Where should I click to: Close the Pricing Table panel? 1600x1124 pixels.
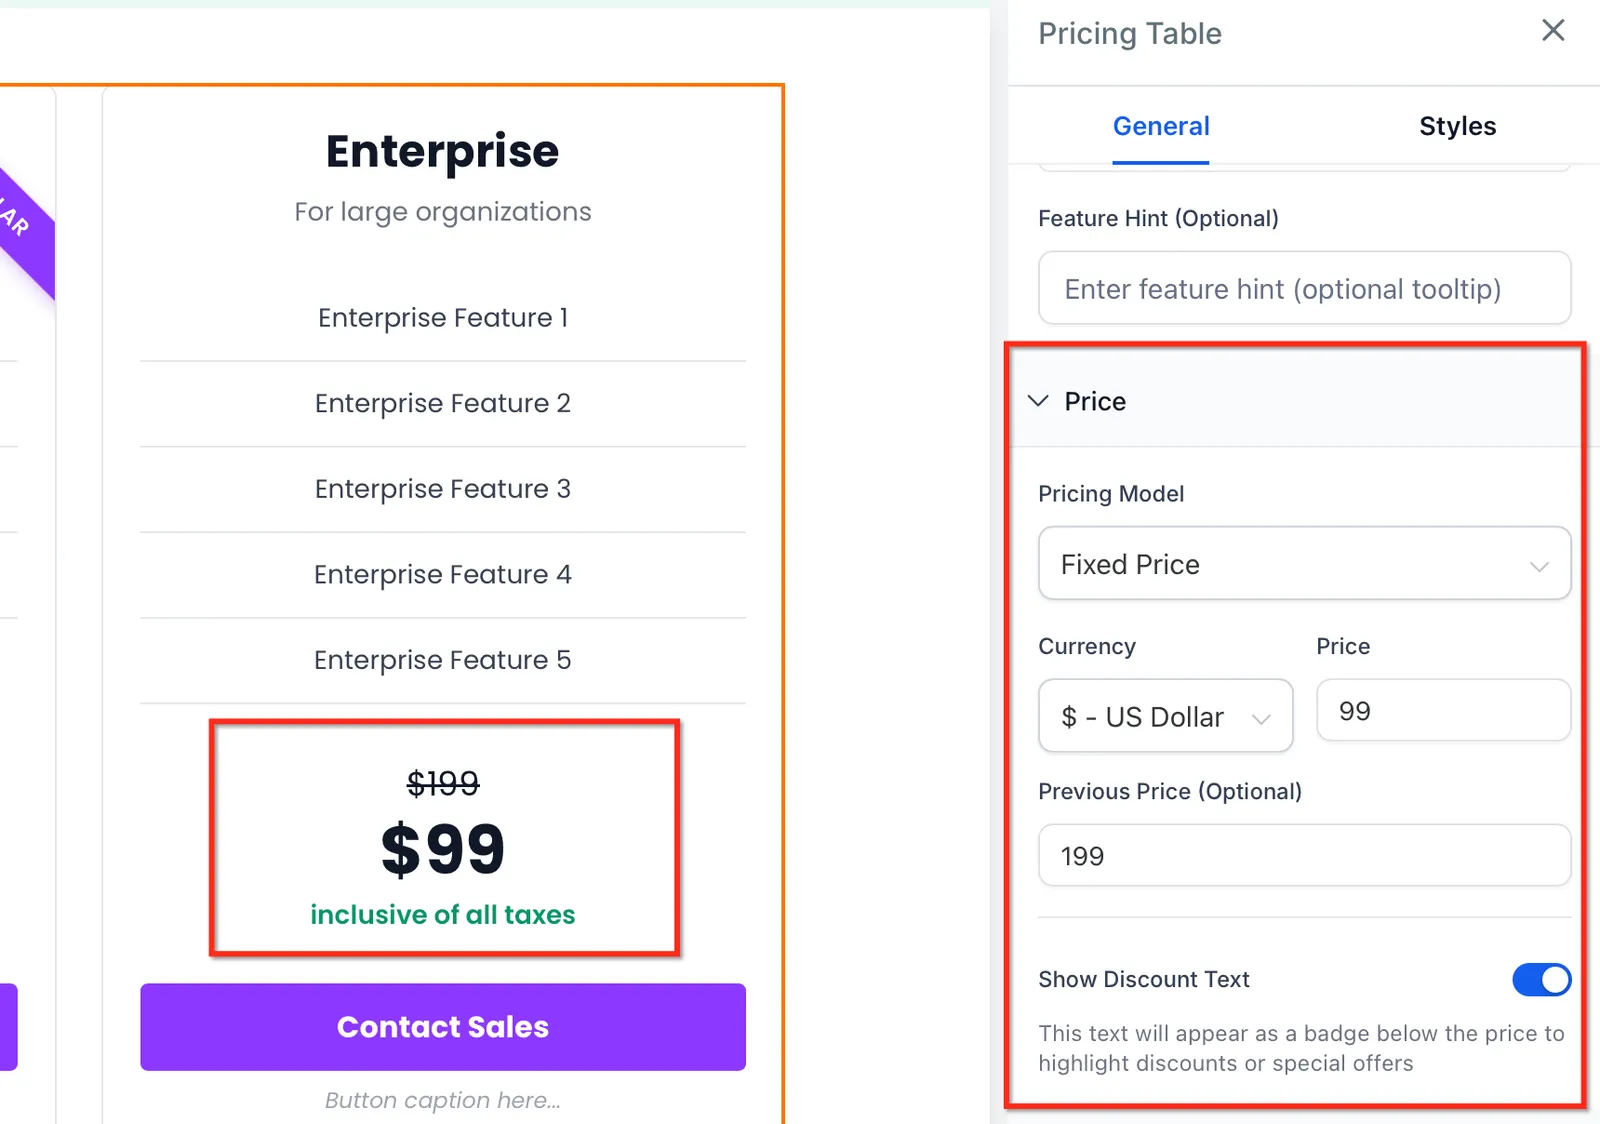tap(1553, 31)
